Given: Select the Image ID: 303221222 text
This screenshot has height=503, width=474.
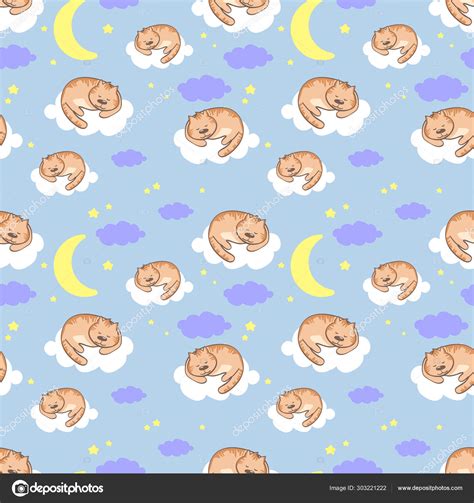Looking at the screenshot, I should [x=357, y=488].
